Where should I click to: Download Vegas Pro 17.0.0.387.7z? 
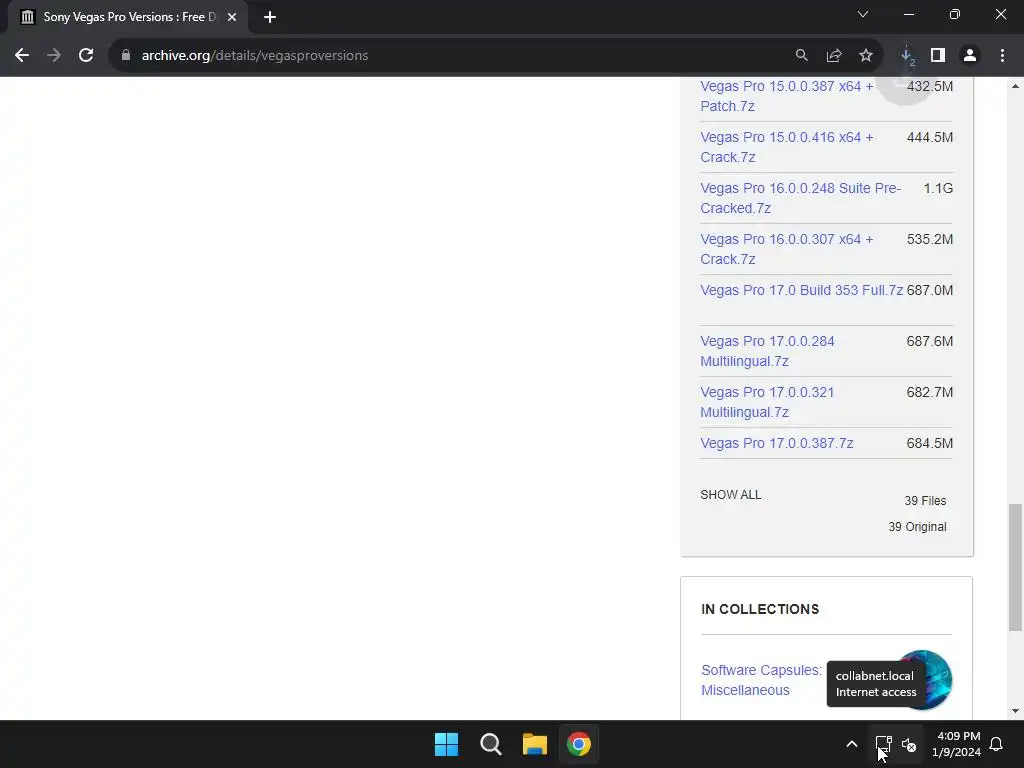point(776,443)
